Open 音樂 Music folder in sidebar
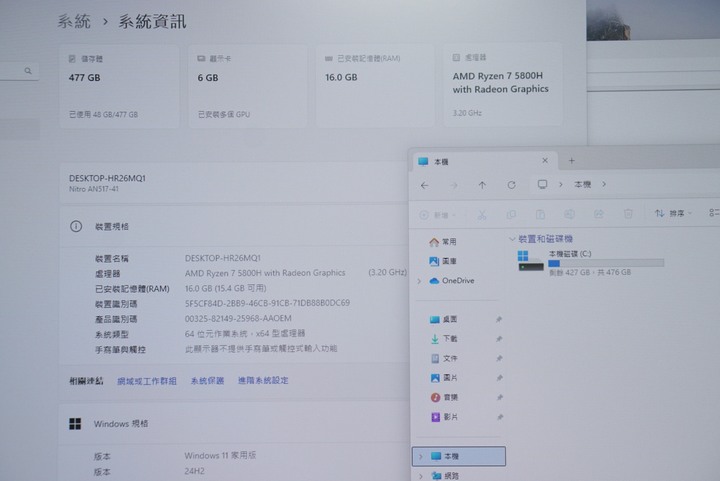720x481 pixels. [x=444, y=397]
